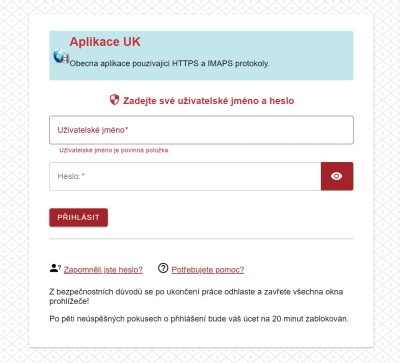The image size is (400, 363).
Task: Click the globe server icon beside Aplikace UK
Action: (61, 56)
